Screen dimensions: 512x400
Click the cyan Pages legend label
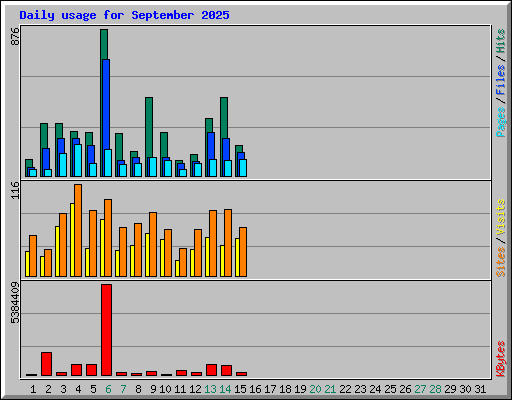pos(501,122)
